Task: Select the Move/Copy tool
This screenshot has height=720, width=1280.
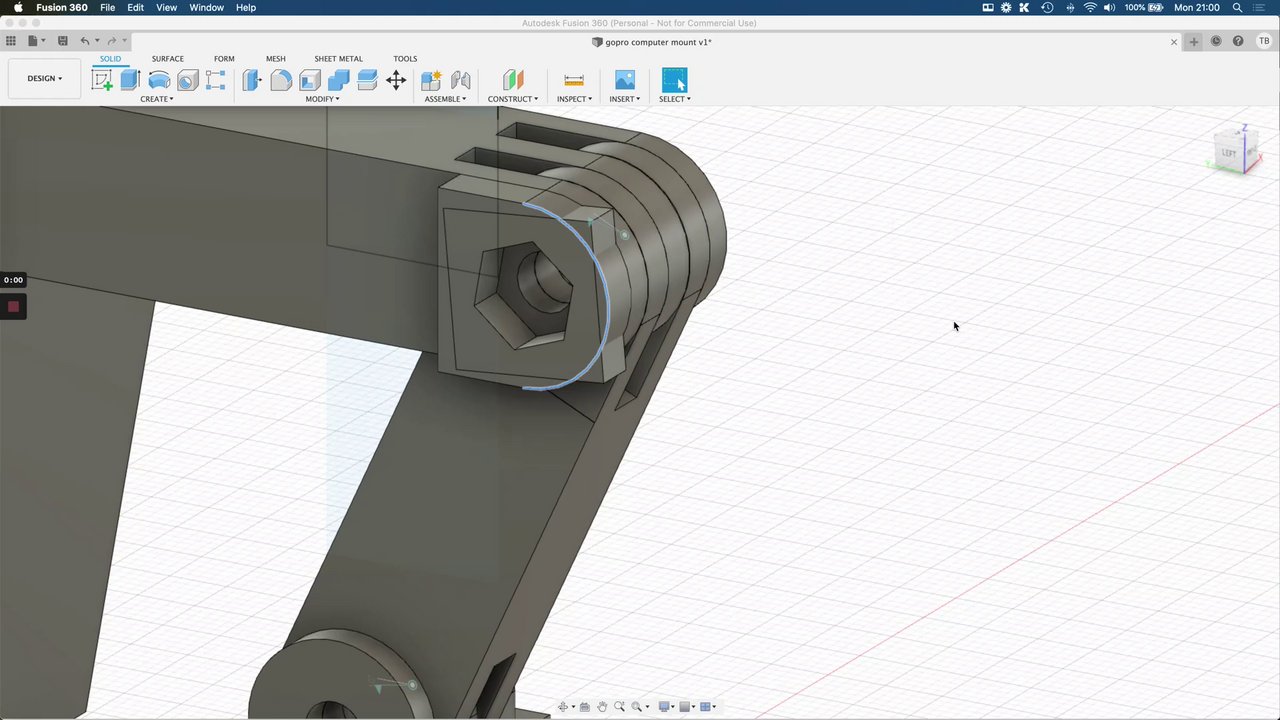Action: [396, 81]
